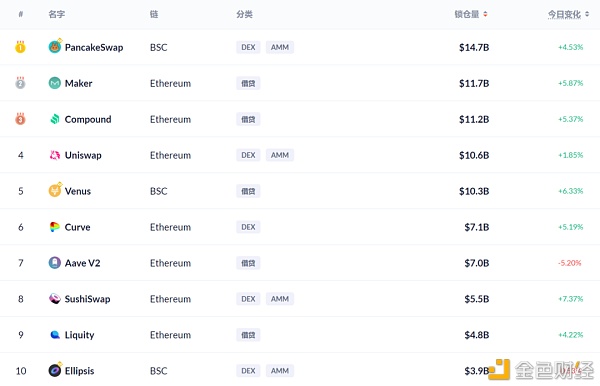Click the Venus logo icon
The image size is (600, 386).
[55, 191]
